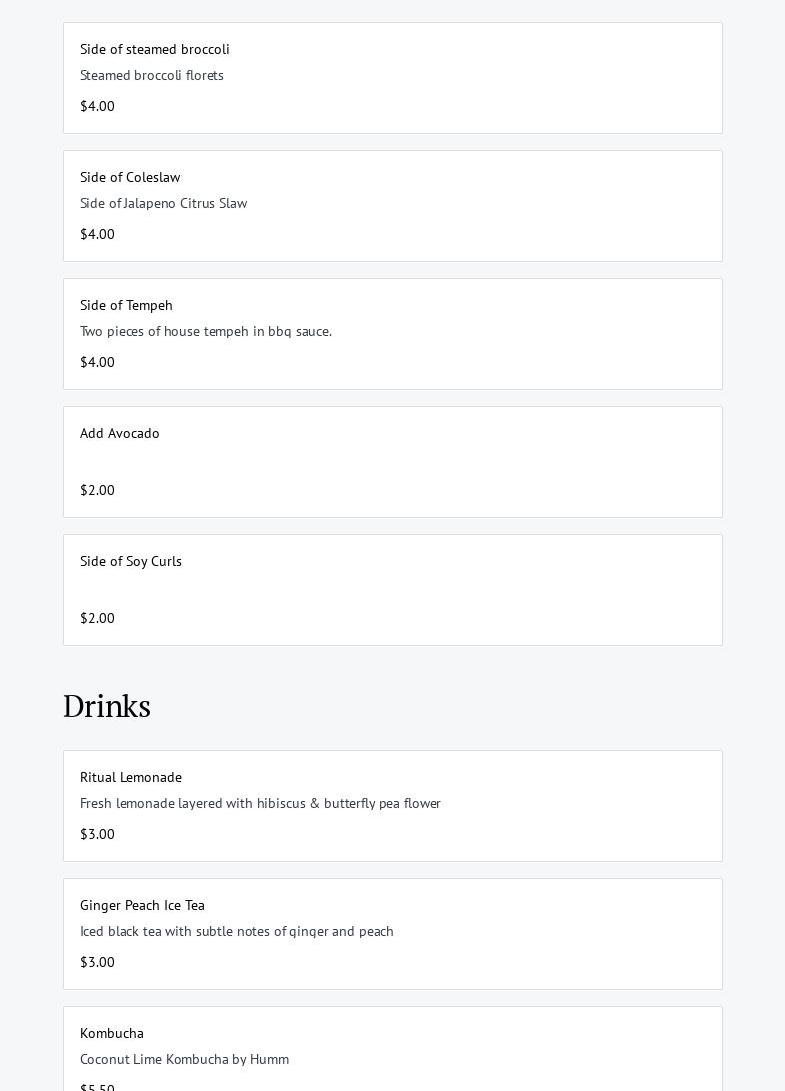785x1091 pixels.
Task: Select the Side of Coleslaw card
Action: coord(392,206)
